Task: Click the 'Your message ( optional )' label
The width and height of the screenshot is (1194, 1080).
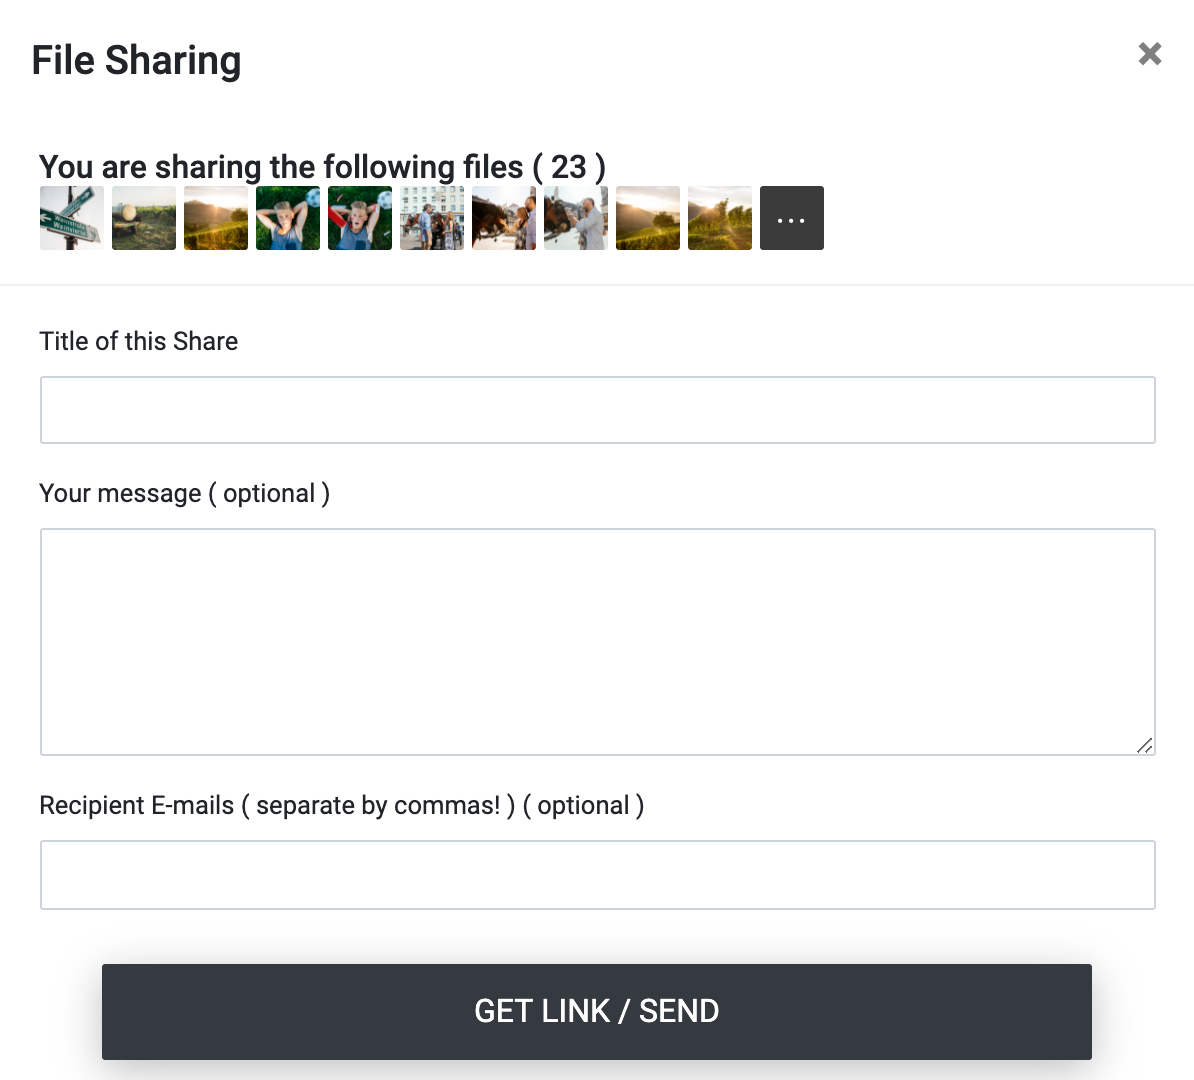Action: (x=185, y=494)
